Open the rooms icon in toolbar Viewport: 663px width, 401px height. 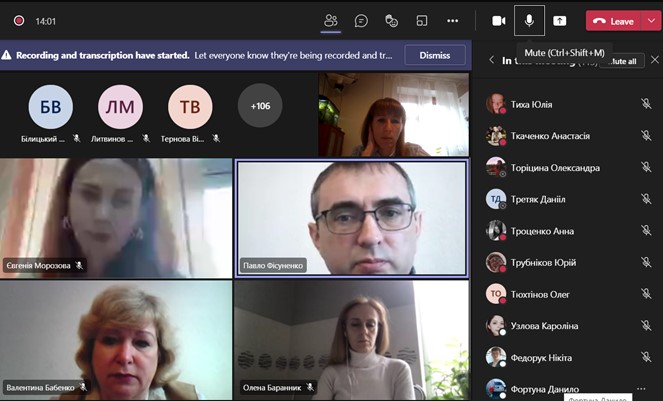422,21
